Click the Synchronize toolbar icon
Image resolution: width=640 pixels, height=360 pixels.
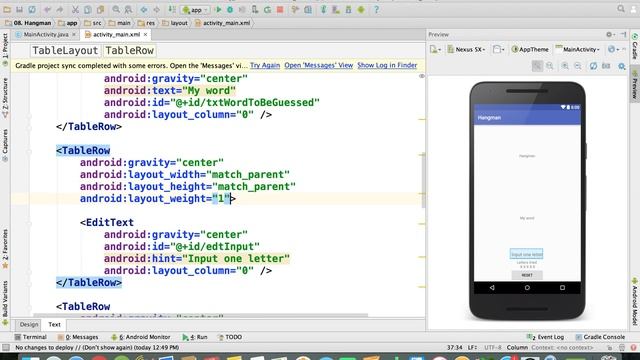[32, 9]
